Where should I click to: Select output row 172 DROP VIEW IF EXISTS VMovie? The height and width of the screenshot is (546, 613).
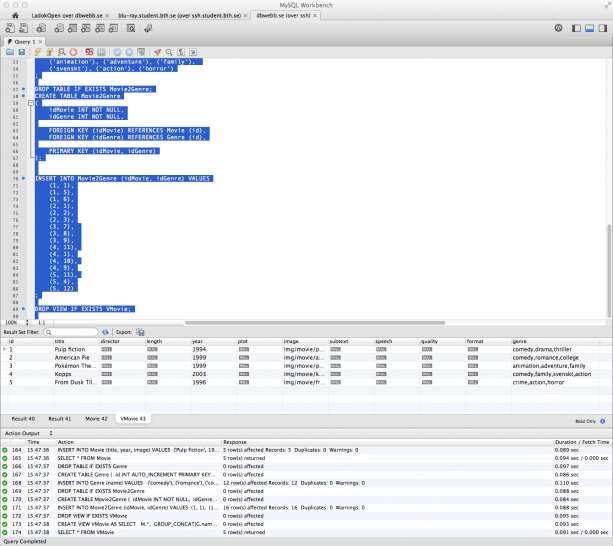tap(306, 516)
